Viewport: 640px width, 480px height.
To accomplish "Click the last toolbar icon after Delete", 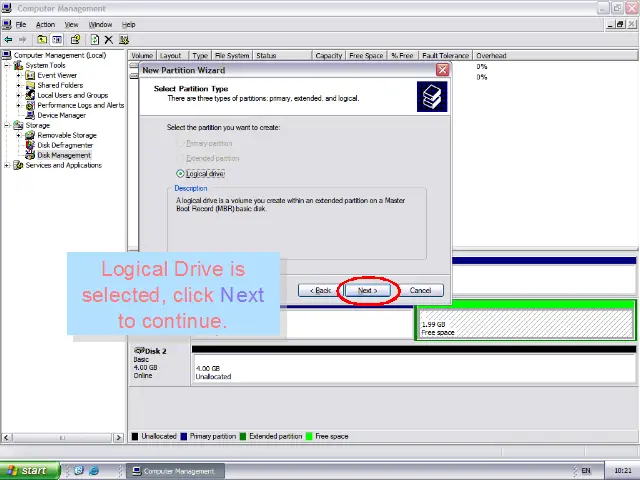I will 124,40.
